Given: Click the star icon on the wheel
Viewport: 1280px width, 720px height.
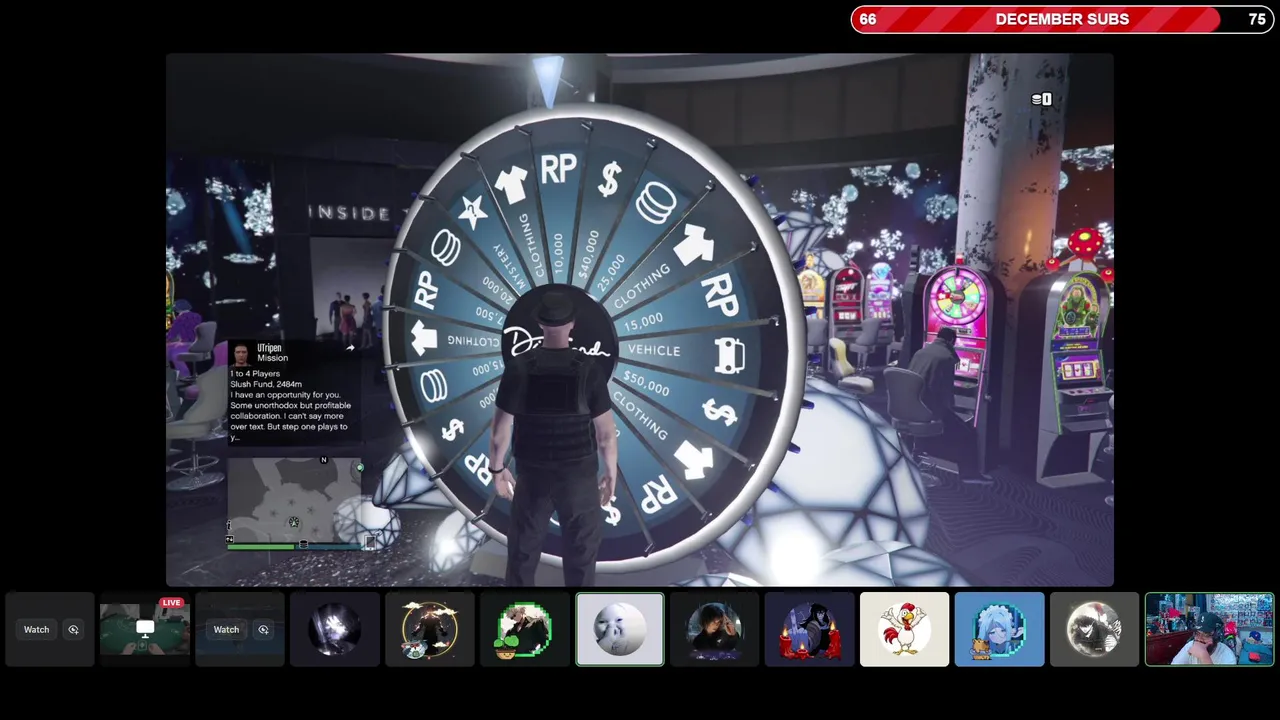Looking at the screenshot, I should pos(472,211).
